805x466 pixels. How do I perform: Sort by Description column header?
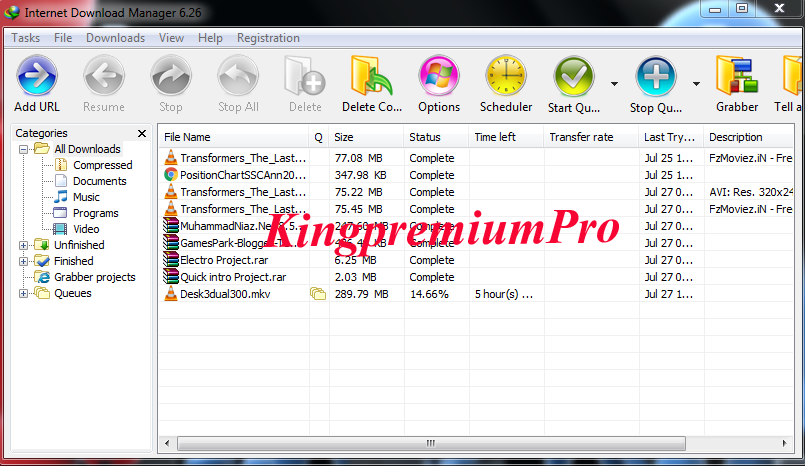pyautogui.click(x=749, y=137)
